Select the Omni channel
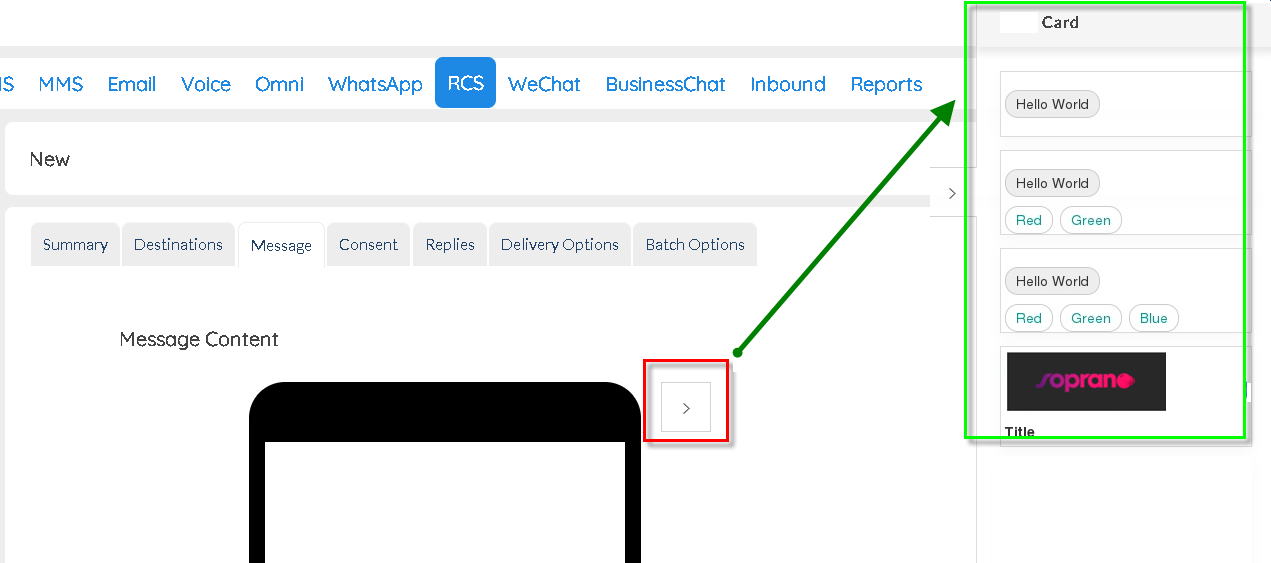The width and height of the screenshot is (1271, 563). coord(279,84)
